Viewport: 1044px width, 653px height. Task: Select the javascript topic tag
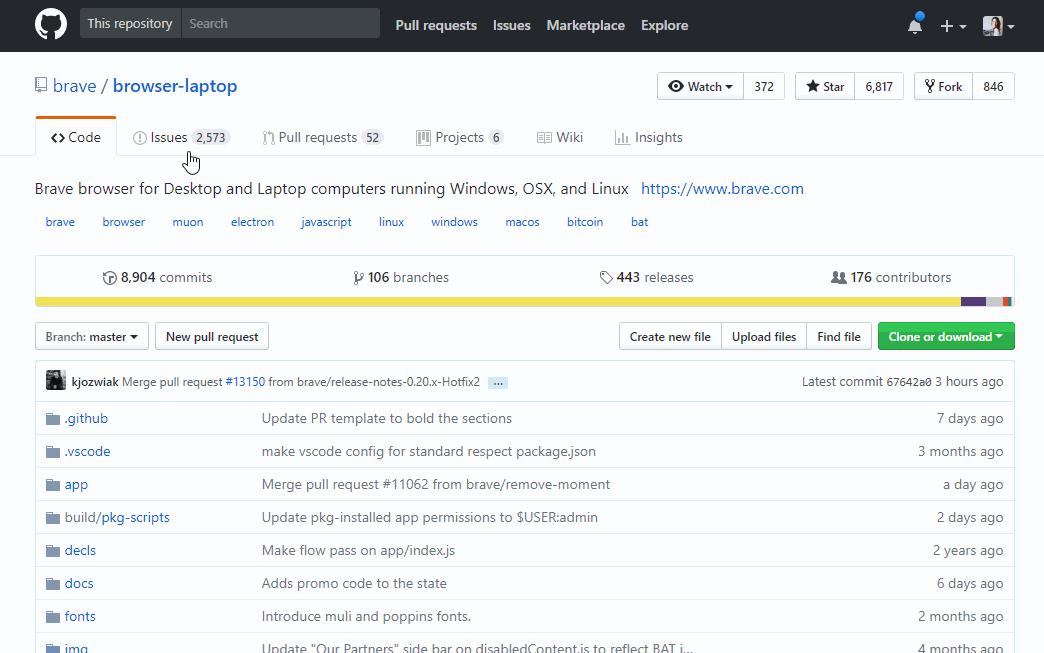326,222
